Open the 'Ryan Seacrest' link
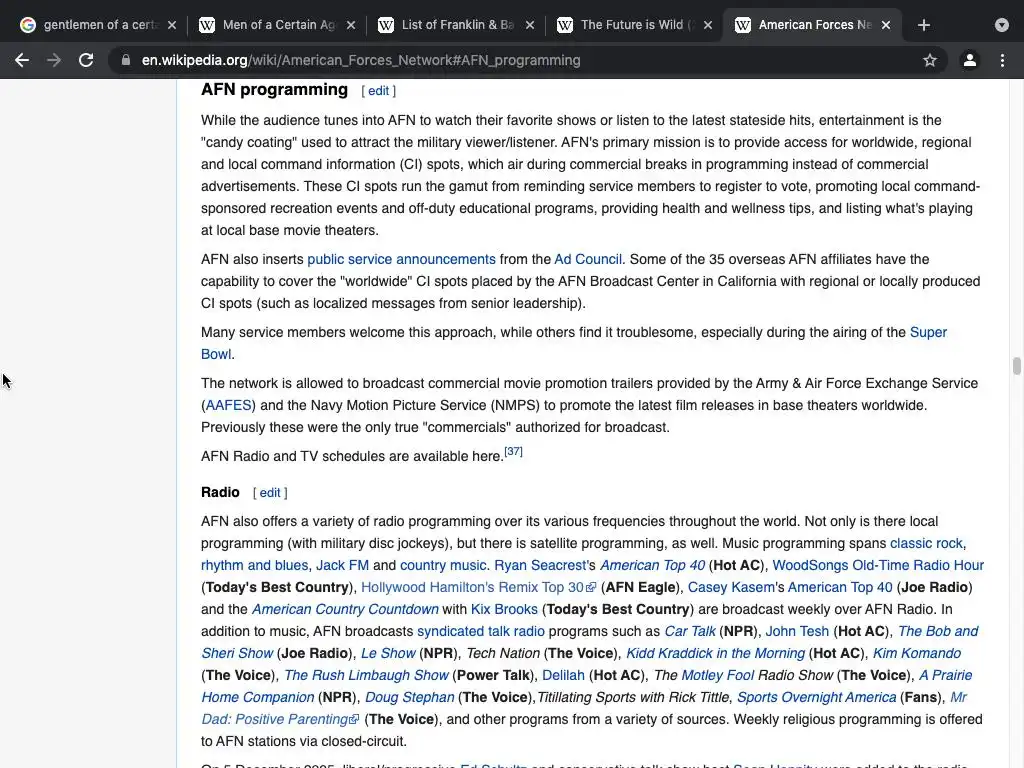The width and height of the screenshot is (1024, 768). 540,566
